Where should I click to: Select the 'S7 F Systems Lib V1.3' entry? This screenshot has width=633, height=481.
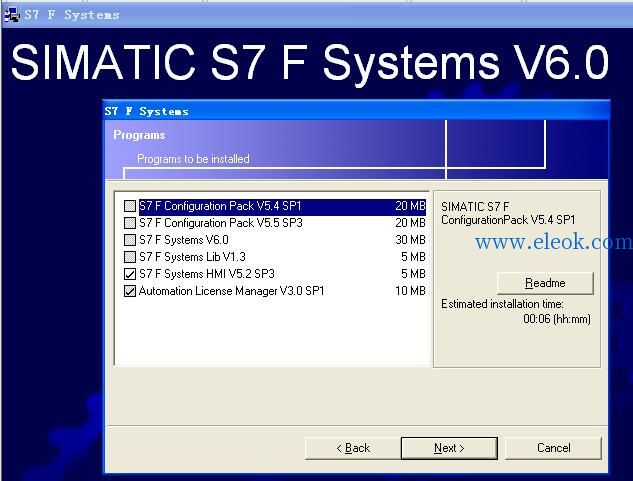point(192,257)
